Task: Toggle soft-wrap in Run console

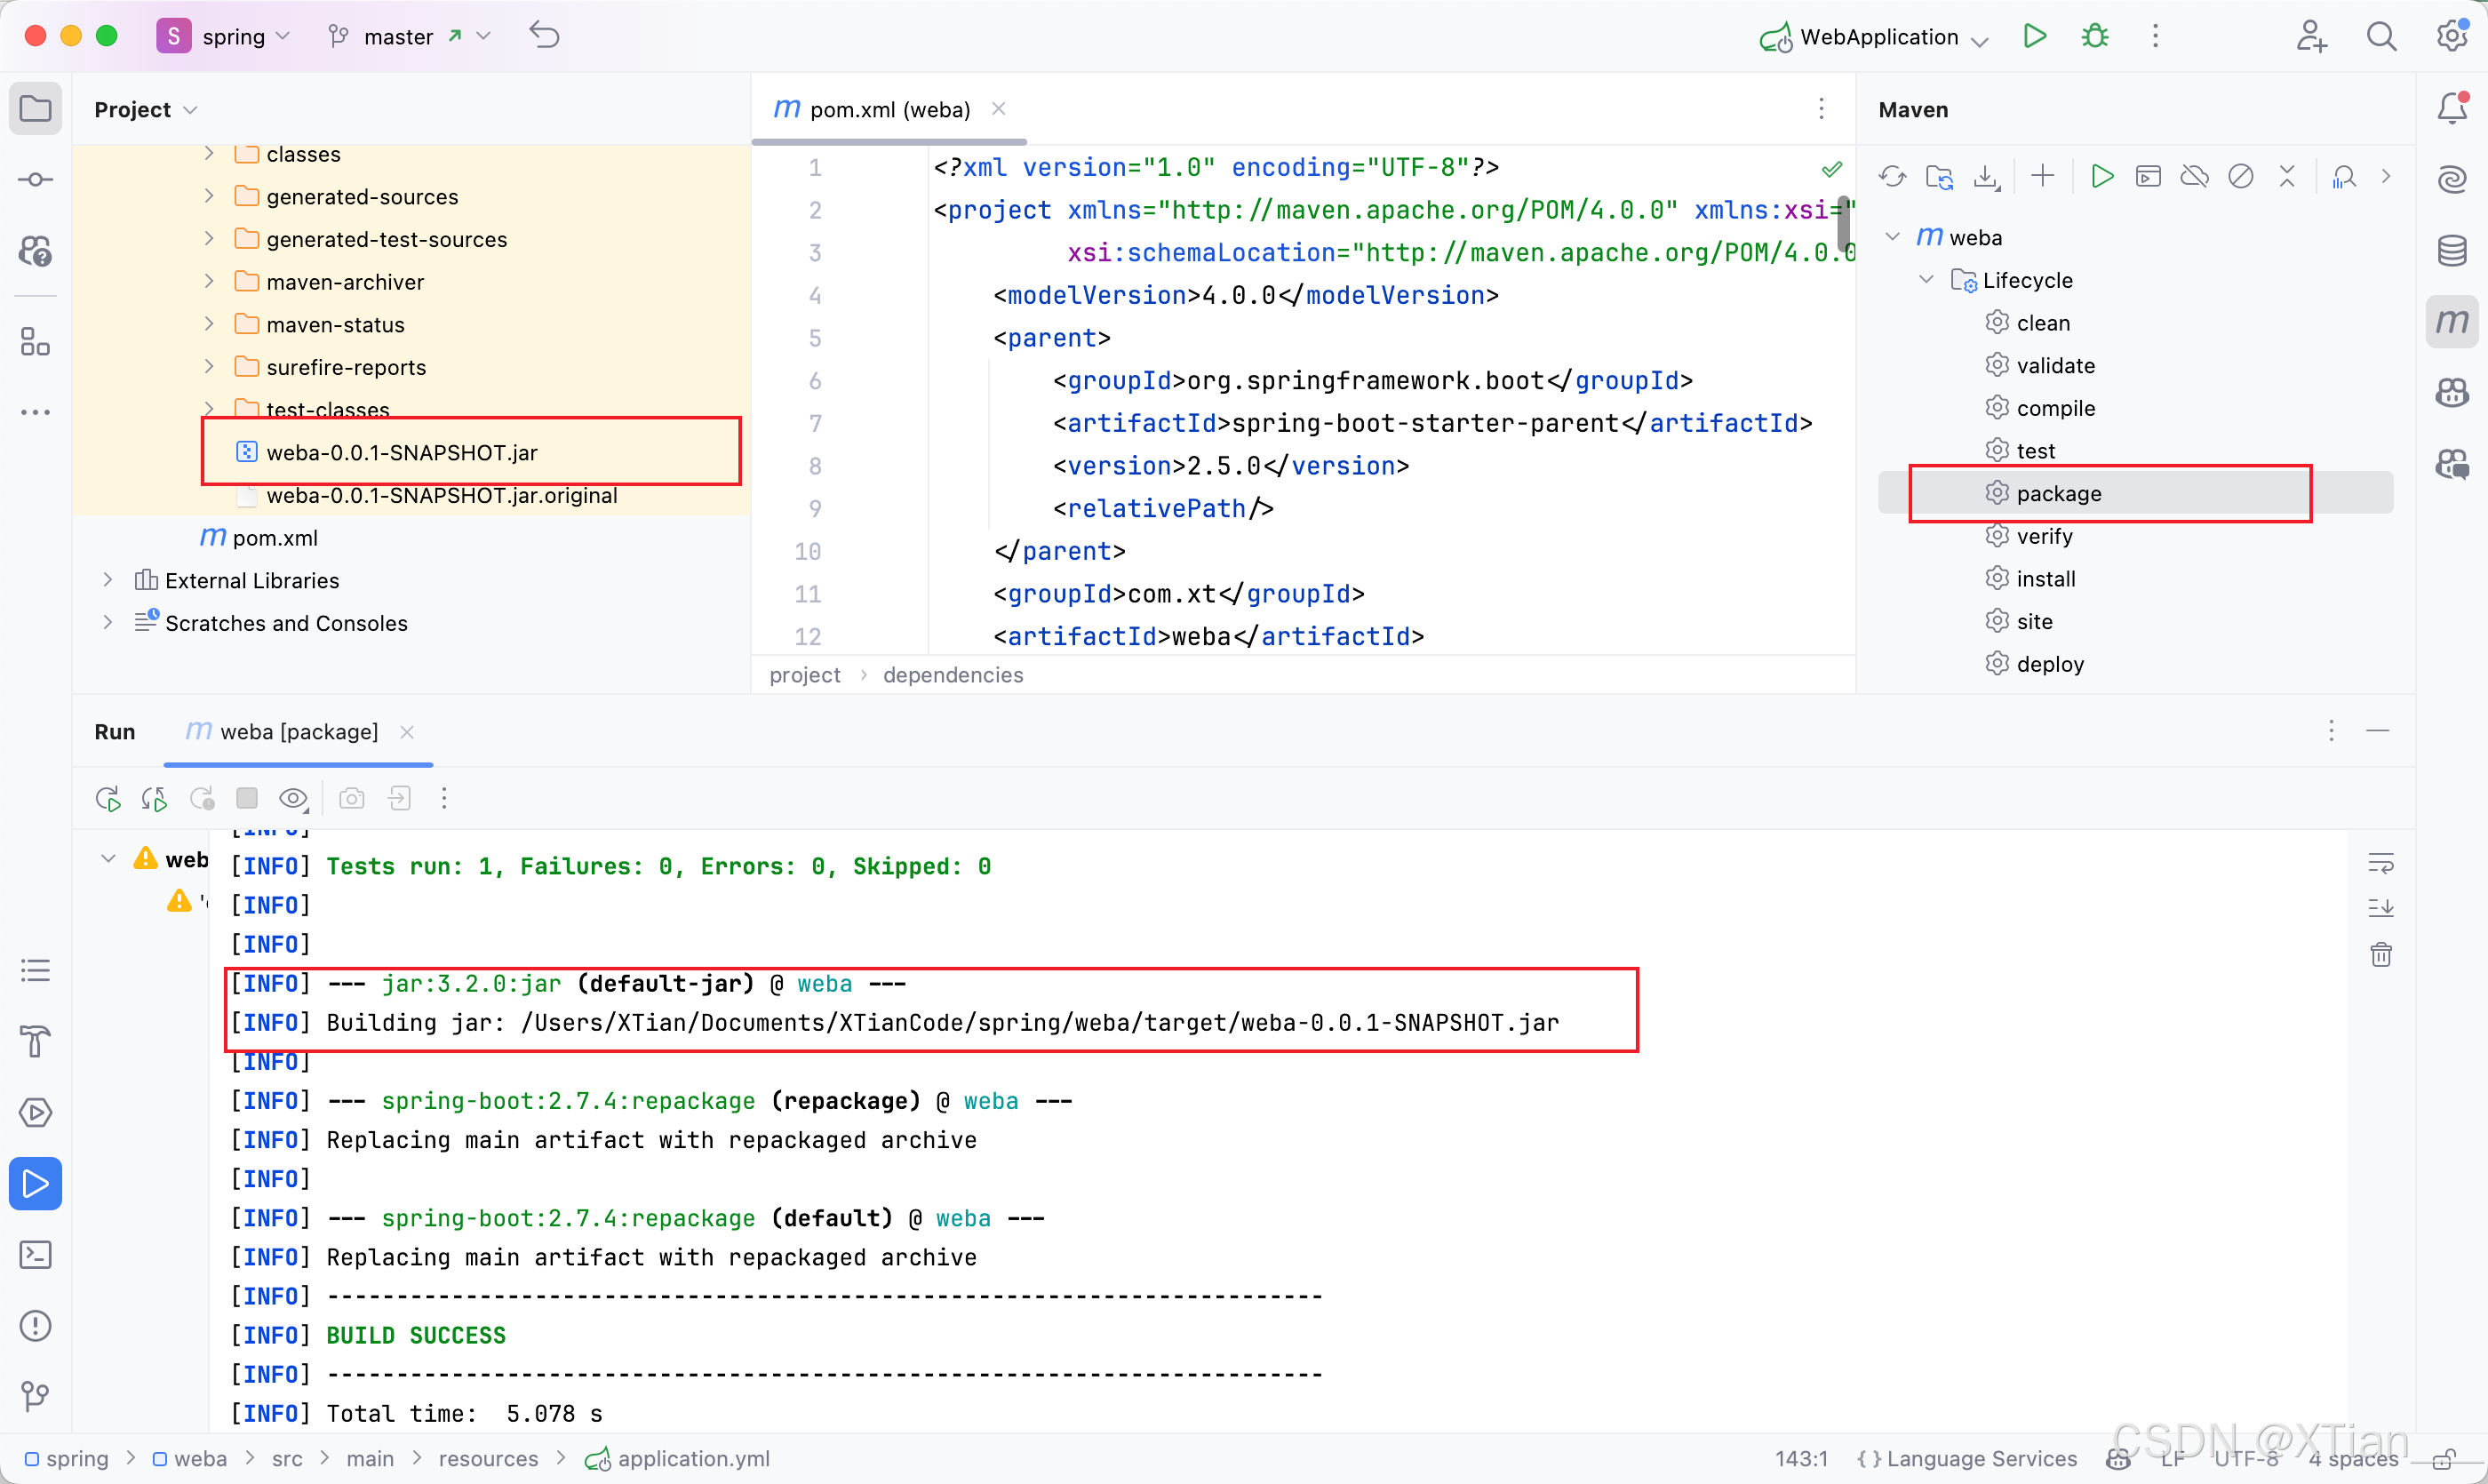Action: pyautogui.click(x=2381, y=863)
